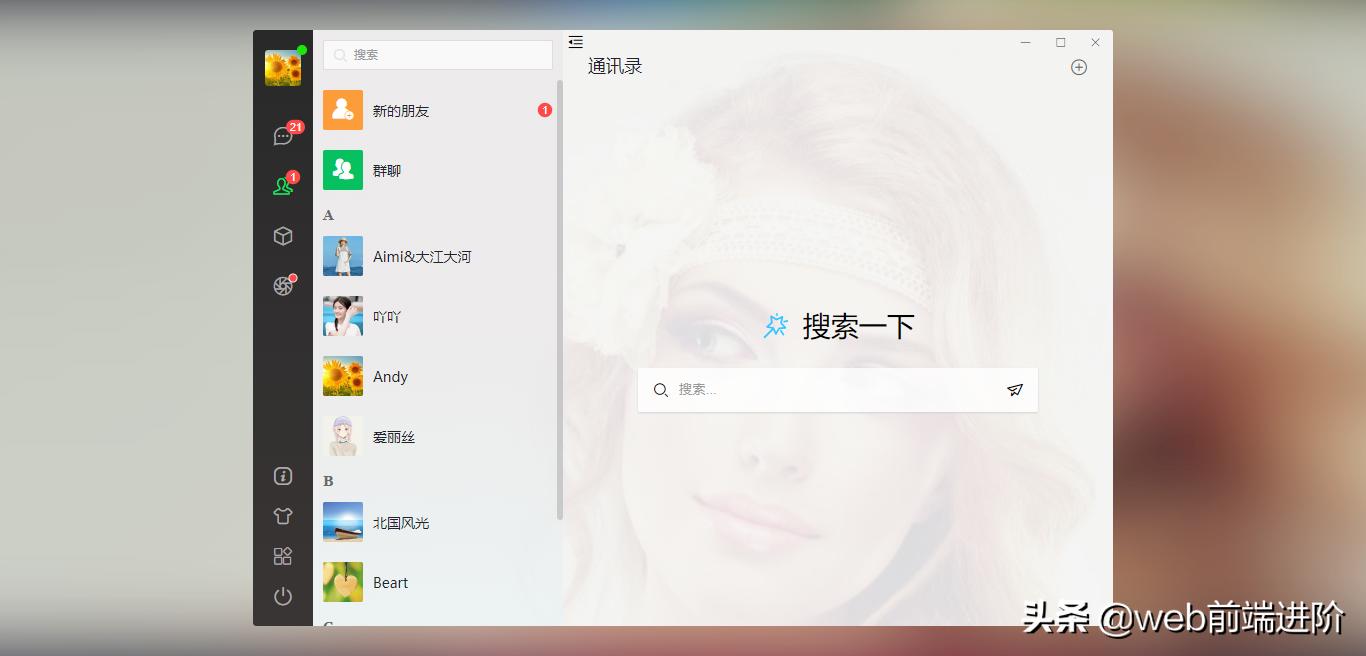Image resolution: width=1366 pixels, height=656 pixels.
Task: Open the 通讯录 contacts view
Action: (x=615, y=65)
